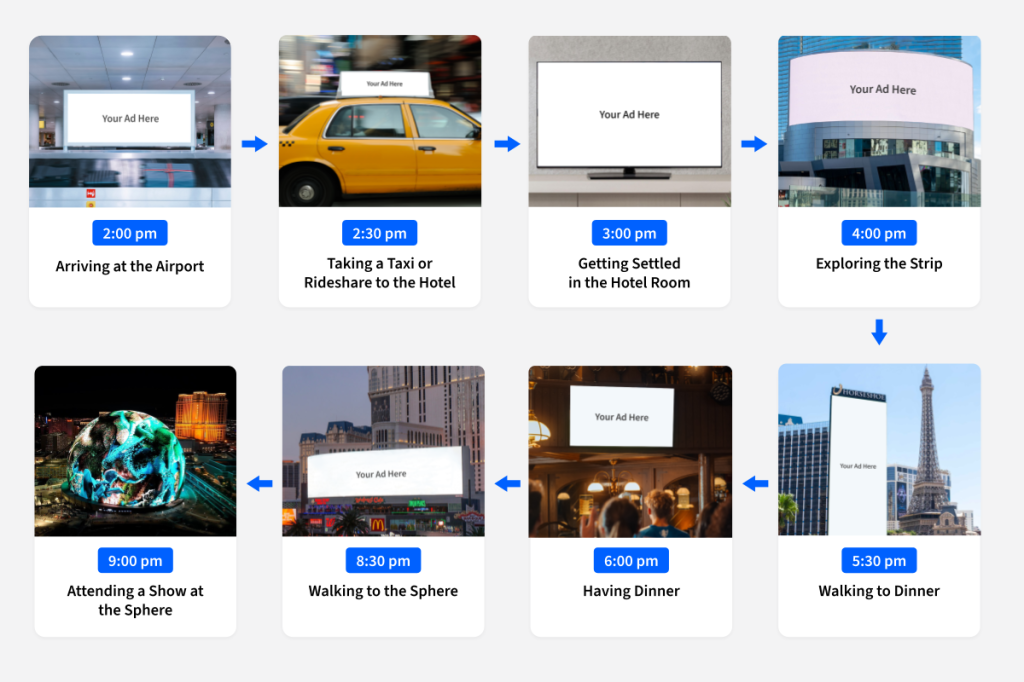Open the glowing Sphere at night image

point(135,450)
